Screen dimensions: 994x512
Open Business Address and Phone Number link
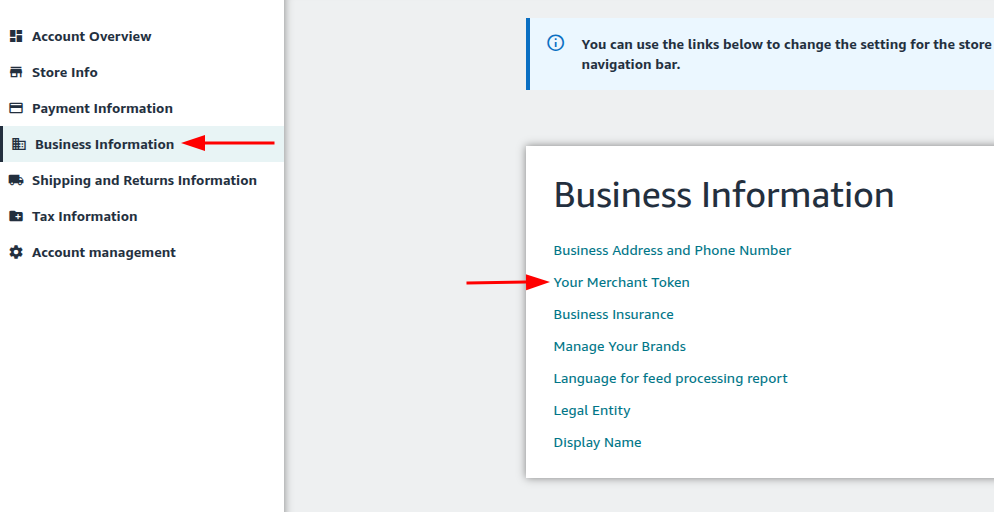[672, 250]
